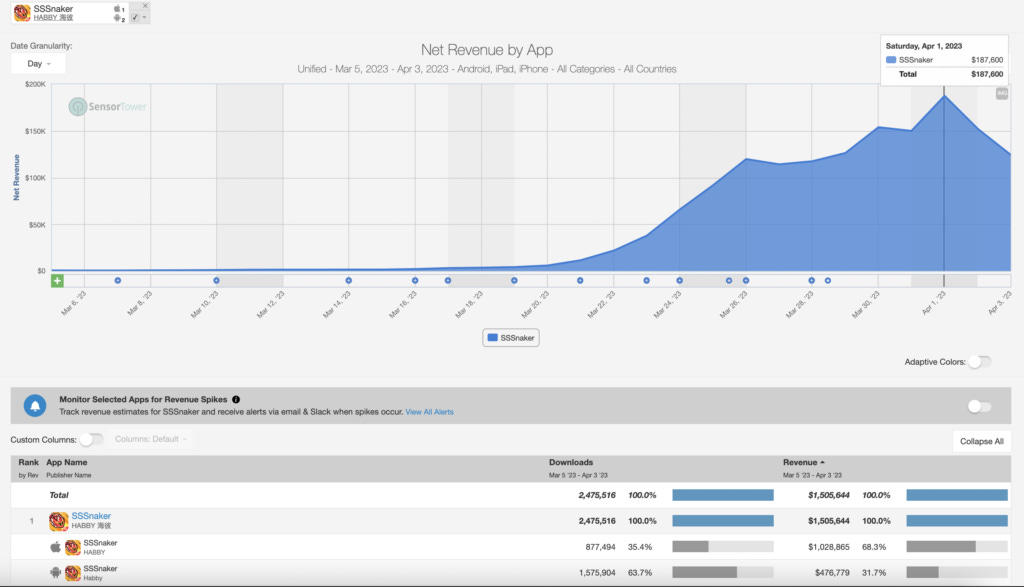The width and height of the screenshot is (1024, 587).
Task: Click the Total row label
Action: pyautogui.click(x=59, y=496)
